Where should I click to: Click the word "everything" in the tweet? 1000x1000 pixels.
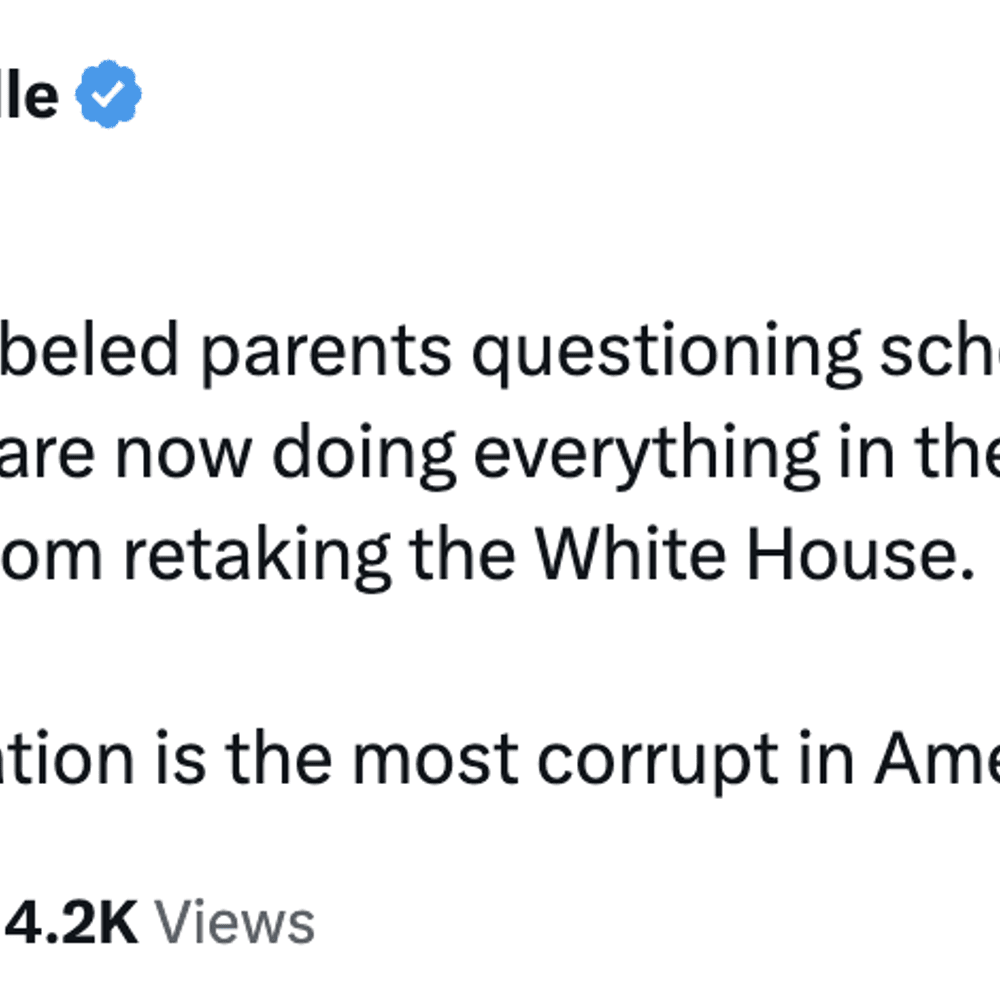coord(646,455)
